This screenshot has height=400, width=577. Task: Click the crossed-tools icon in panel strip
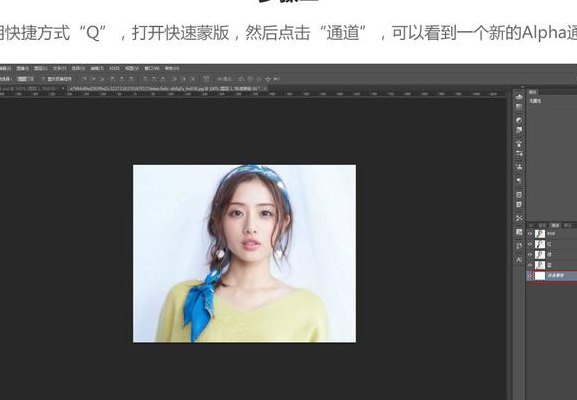click(x=519, y=218)
